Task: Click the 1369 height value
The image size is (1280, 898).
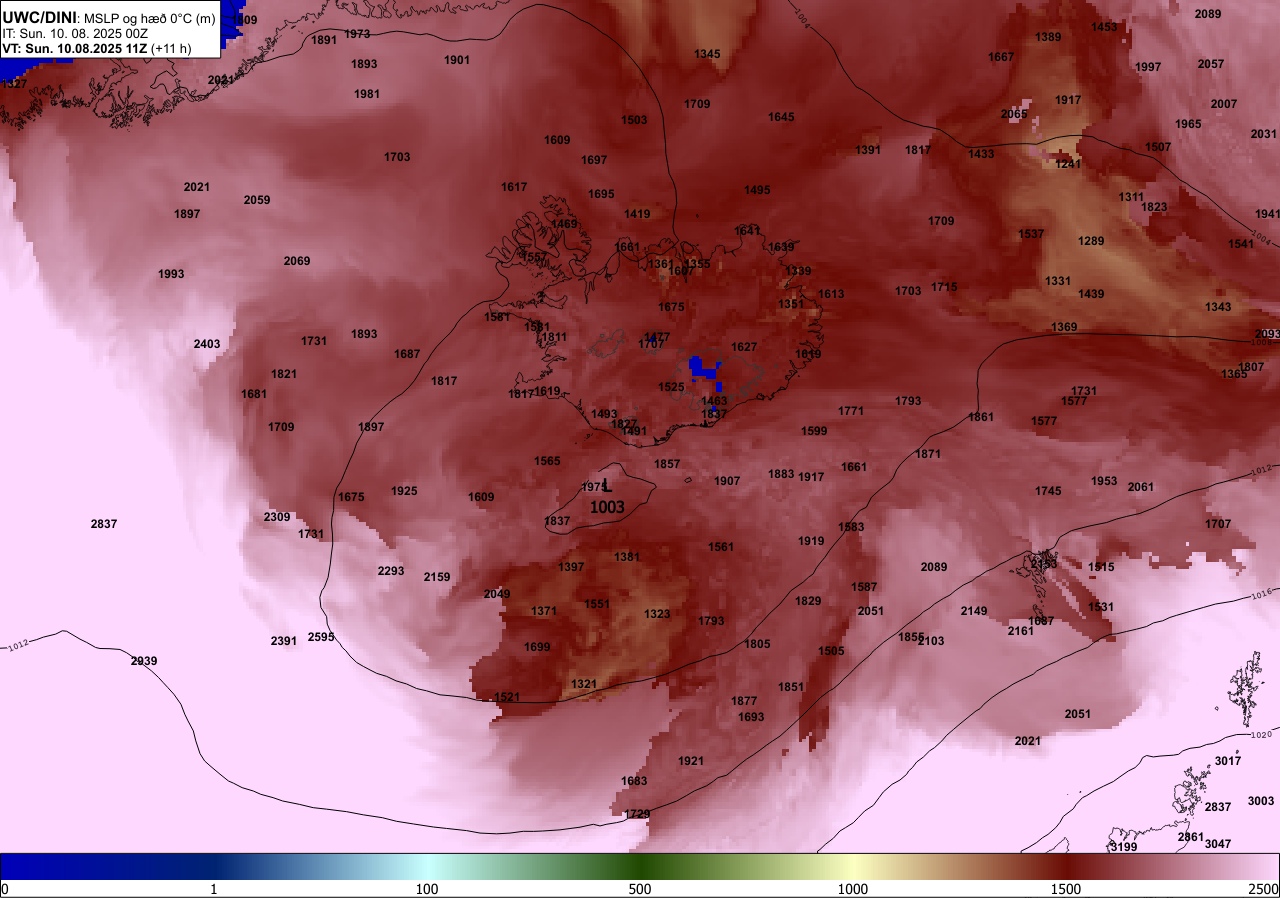Action: [1064, 327]
